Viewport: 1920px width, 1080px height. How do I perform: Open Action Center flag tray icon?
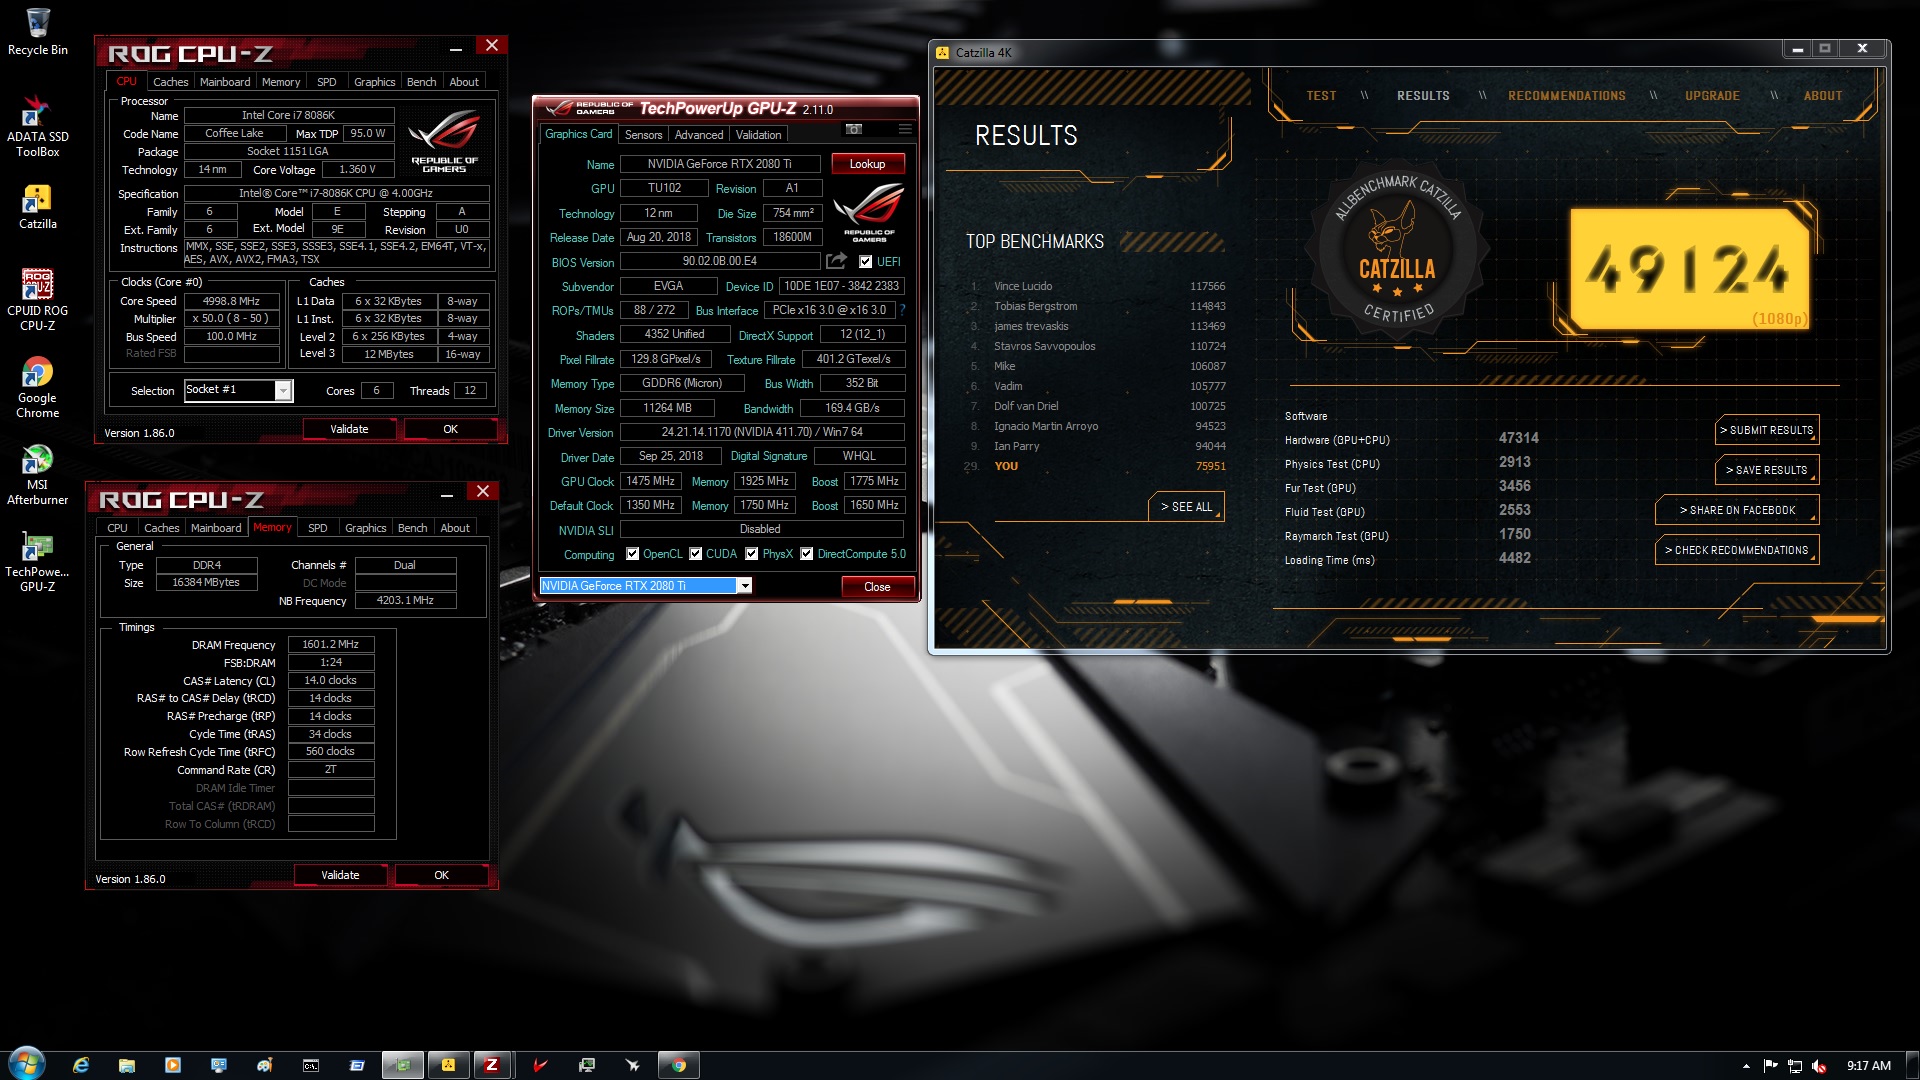tap(1770, 1066)
